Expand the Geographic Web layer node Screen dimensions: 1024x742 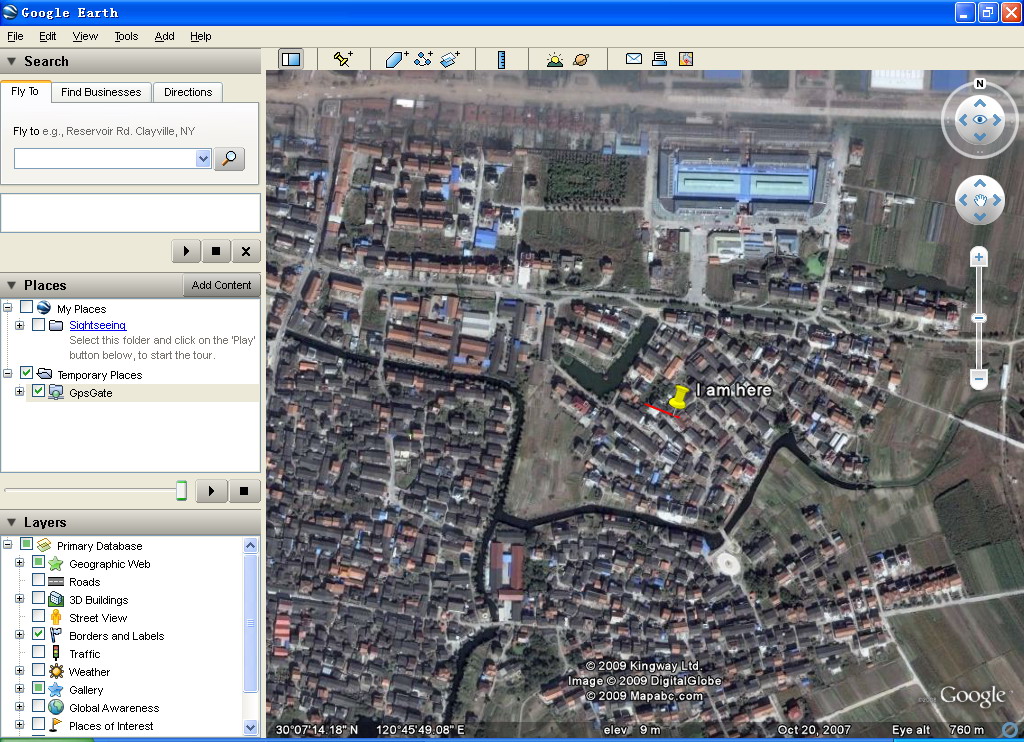tap(20, 562)
